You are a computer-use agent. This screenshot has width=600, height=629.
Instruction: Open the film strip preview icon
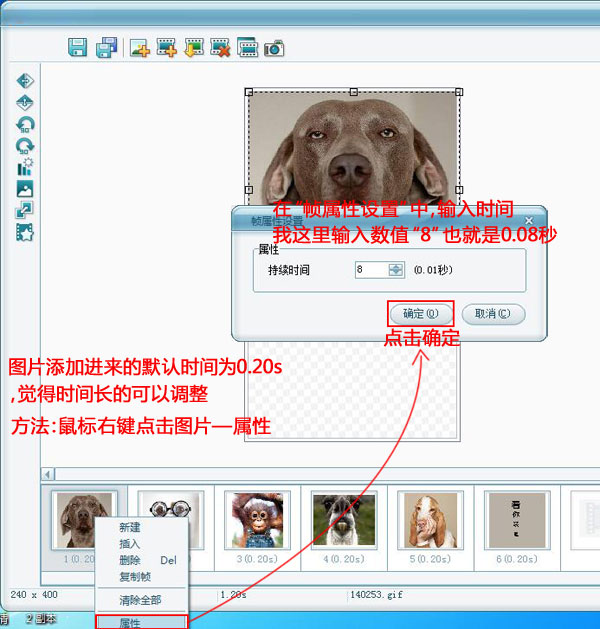point(247,47)
